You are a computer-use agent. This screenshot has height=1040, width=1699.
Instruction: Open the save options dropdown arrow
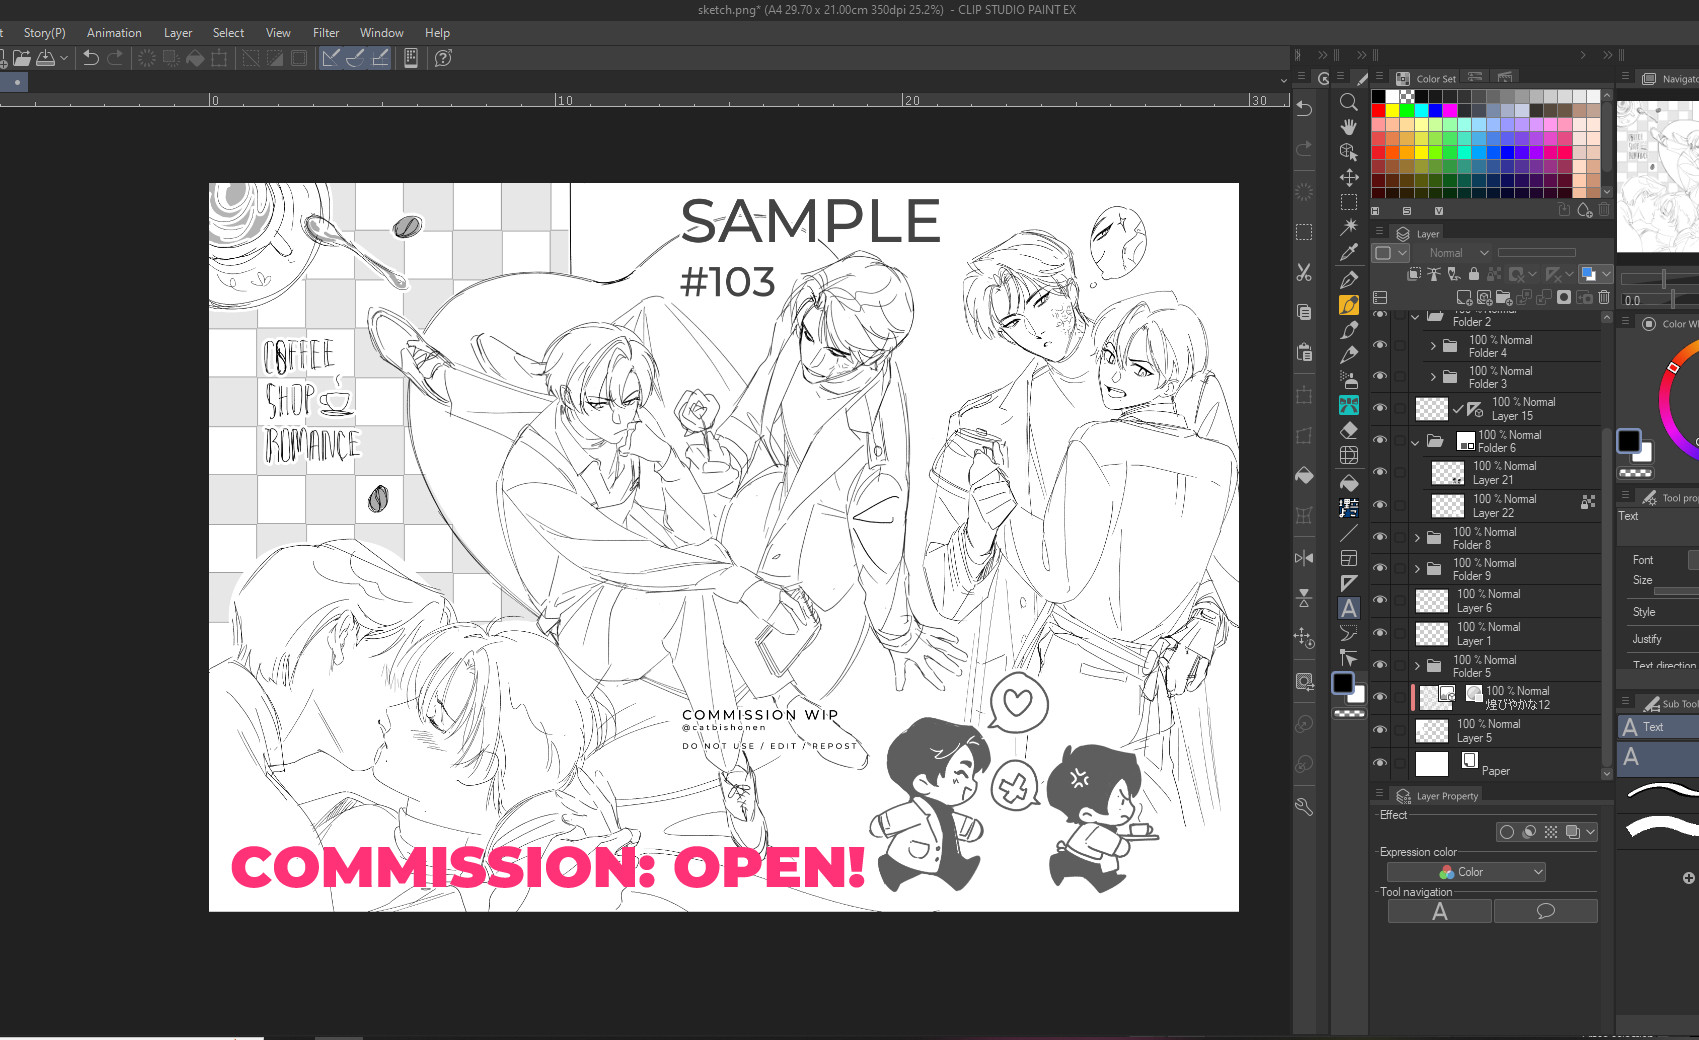tap(63, 58)
